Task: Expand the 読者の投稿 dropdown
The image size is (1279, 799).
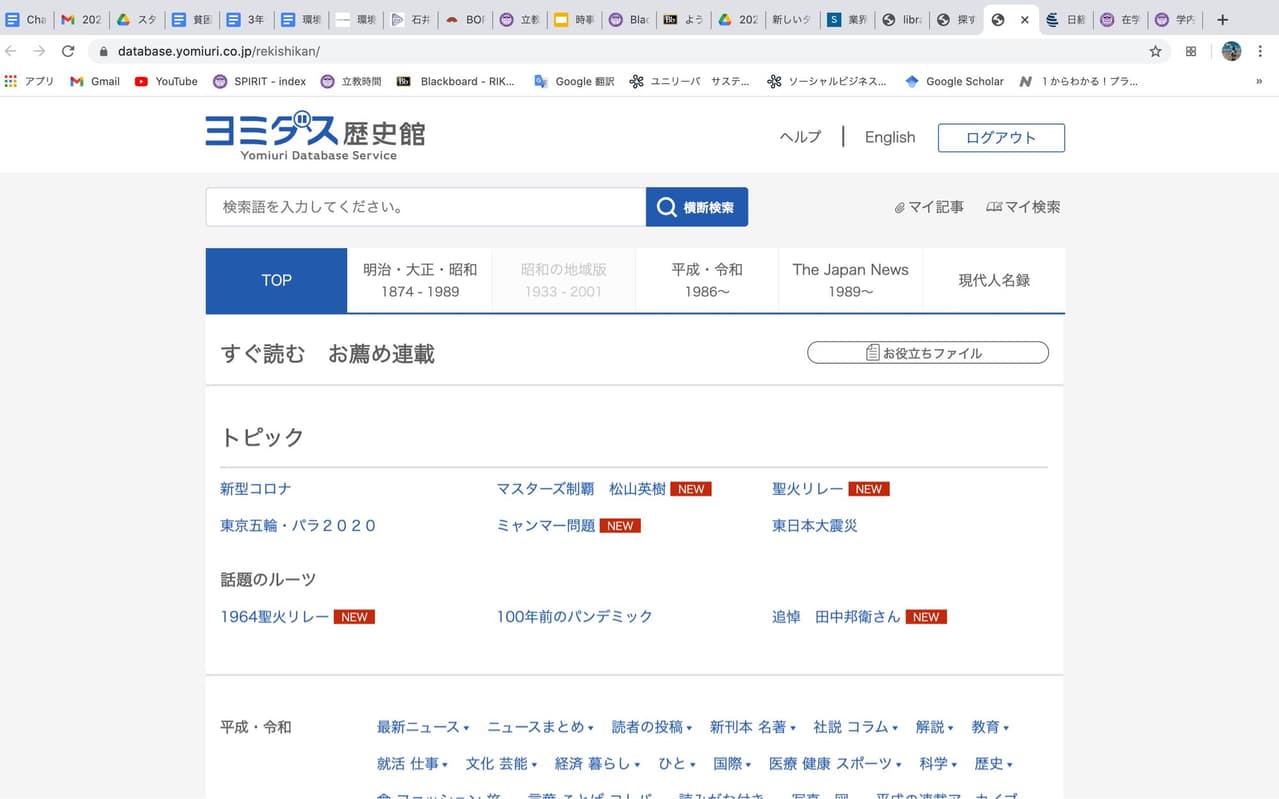Action: click(x=652, y=727)
